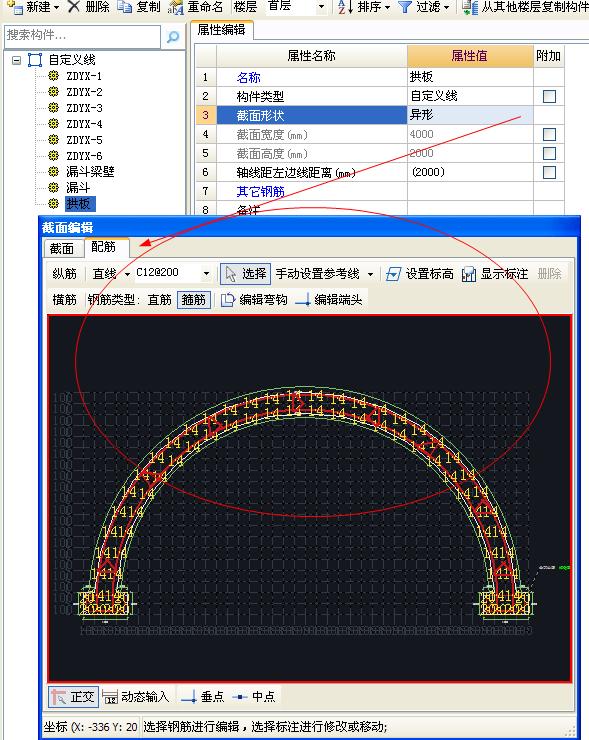
Task: Click the 排序 sort A-Z icon
Action: coord(345,7)
